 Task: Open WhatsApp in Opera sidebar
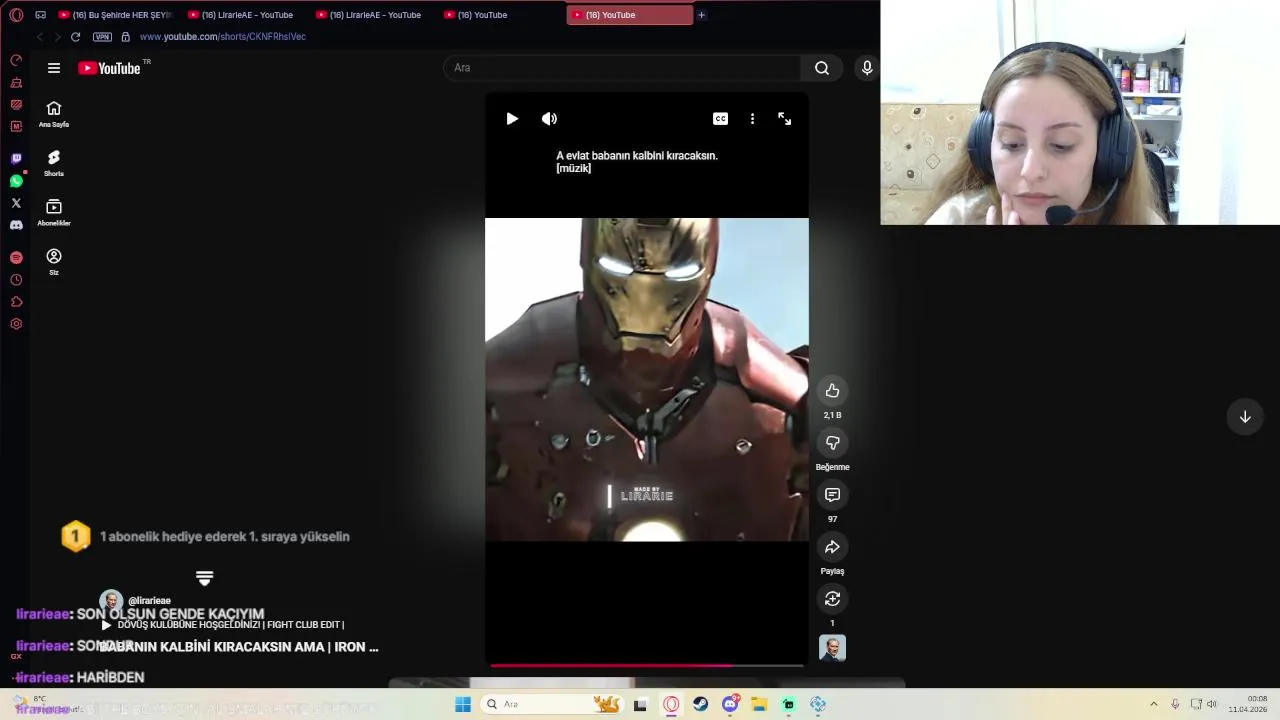(16, 181)
